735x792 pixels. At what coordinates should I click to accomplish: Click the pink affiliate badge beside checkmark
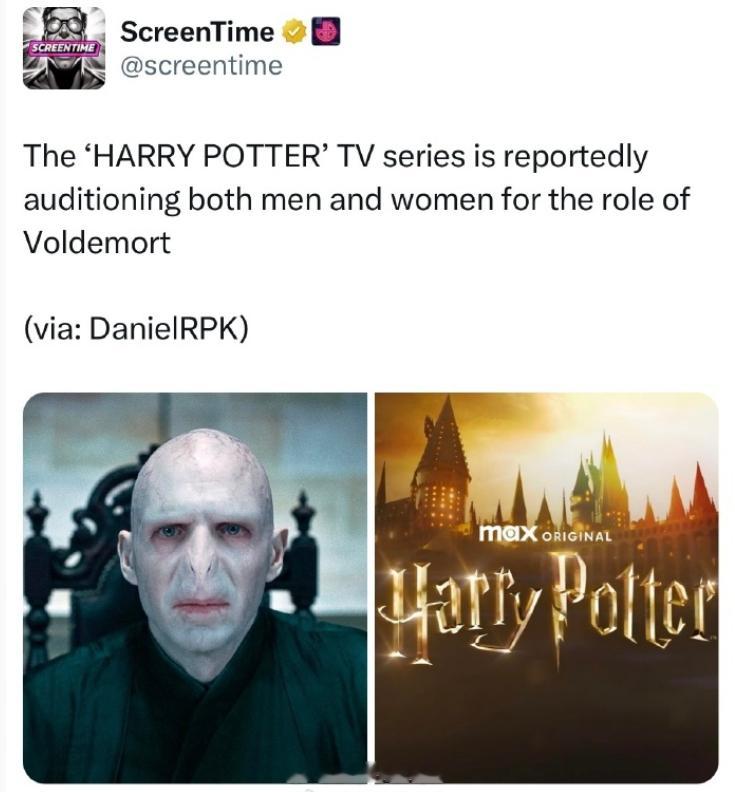[326, 32]
